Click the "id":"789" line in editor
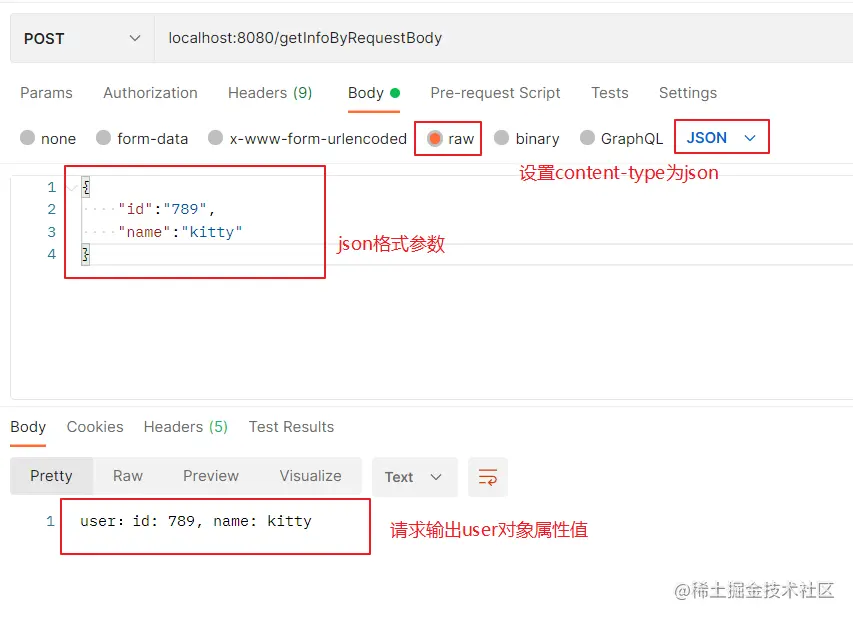 [x=166, y=209]
